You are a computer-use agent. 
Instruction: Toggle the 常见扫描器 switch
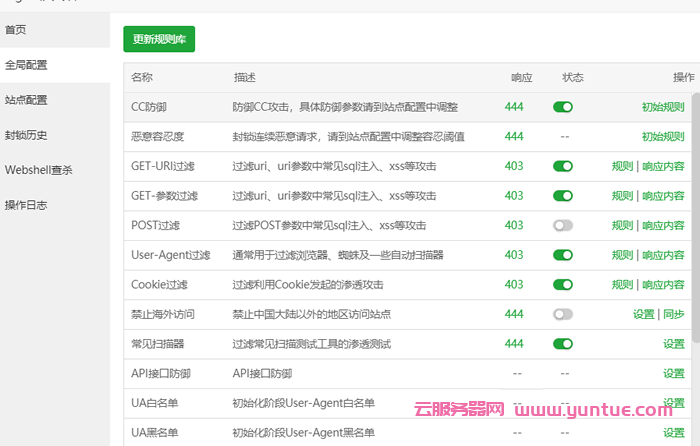pos(563,344)
